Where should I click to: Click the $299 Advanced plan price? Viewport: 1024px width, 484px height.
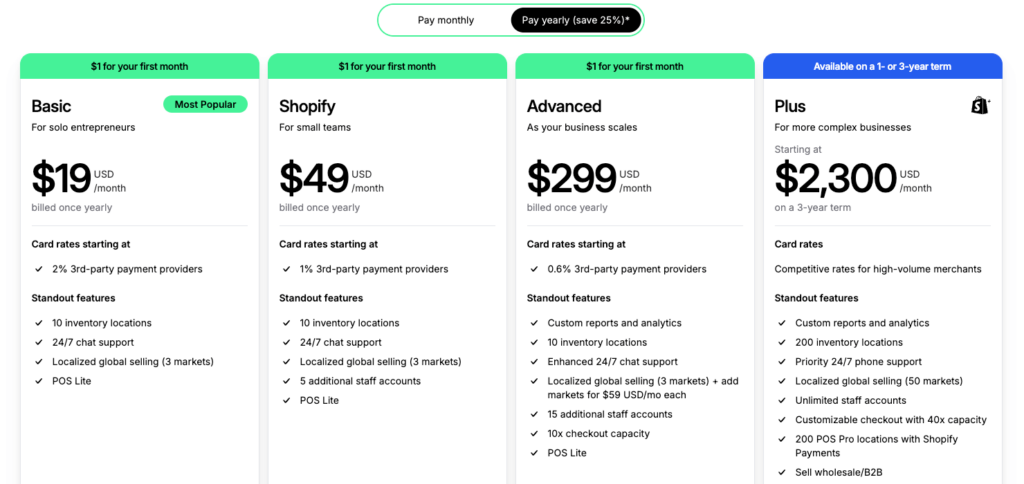coord(571,179)
